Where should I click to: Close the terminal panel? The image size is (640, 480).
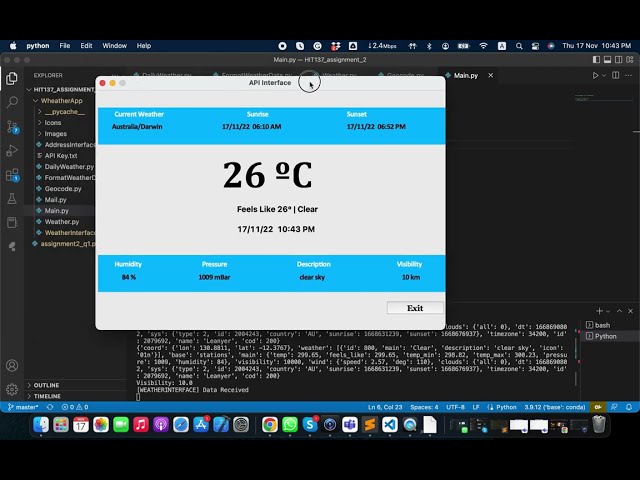[631, 311]
